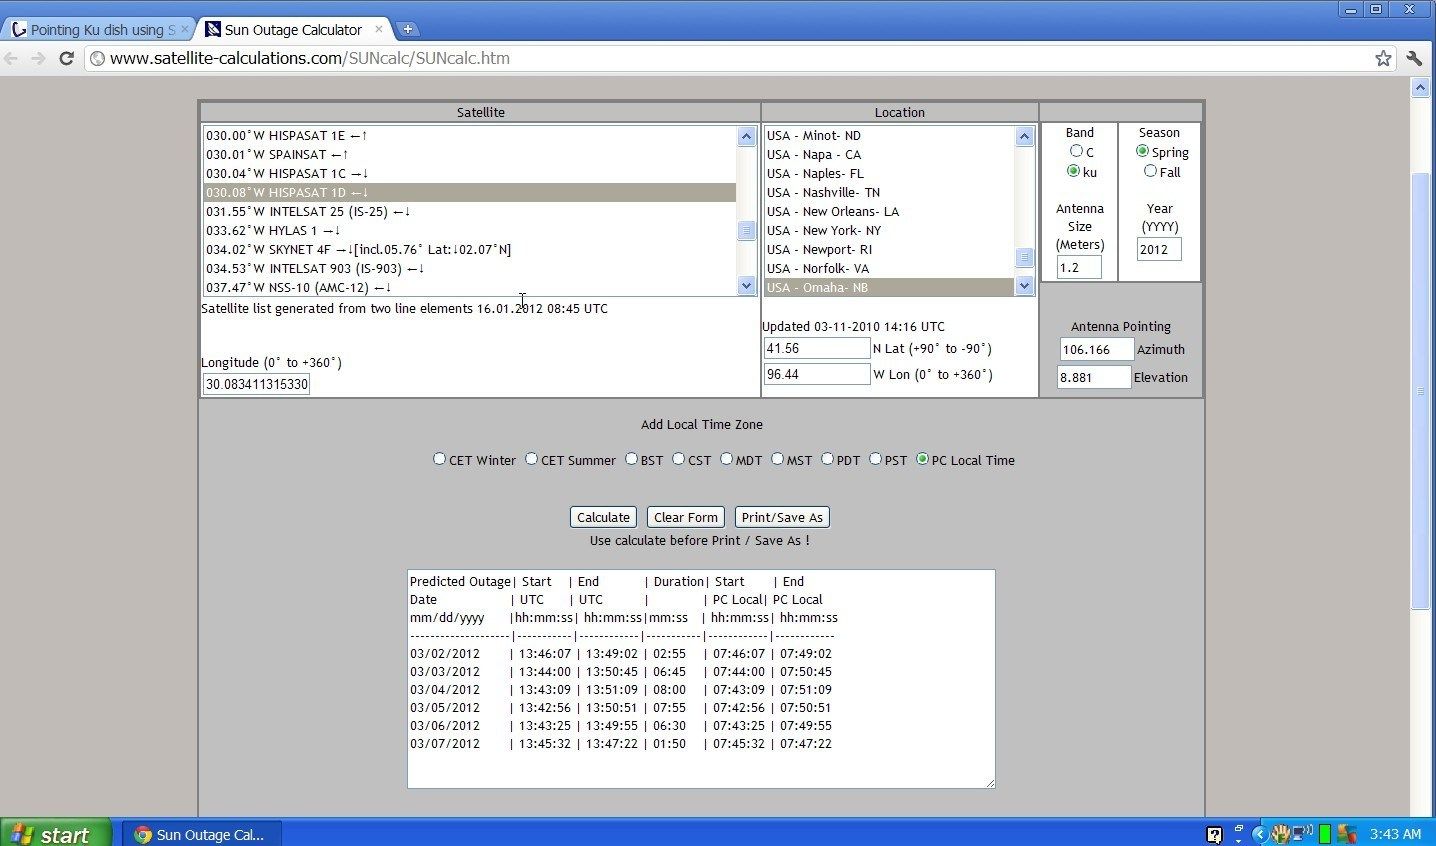Select the ku band radio button

[x=1073, y=171]
